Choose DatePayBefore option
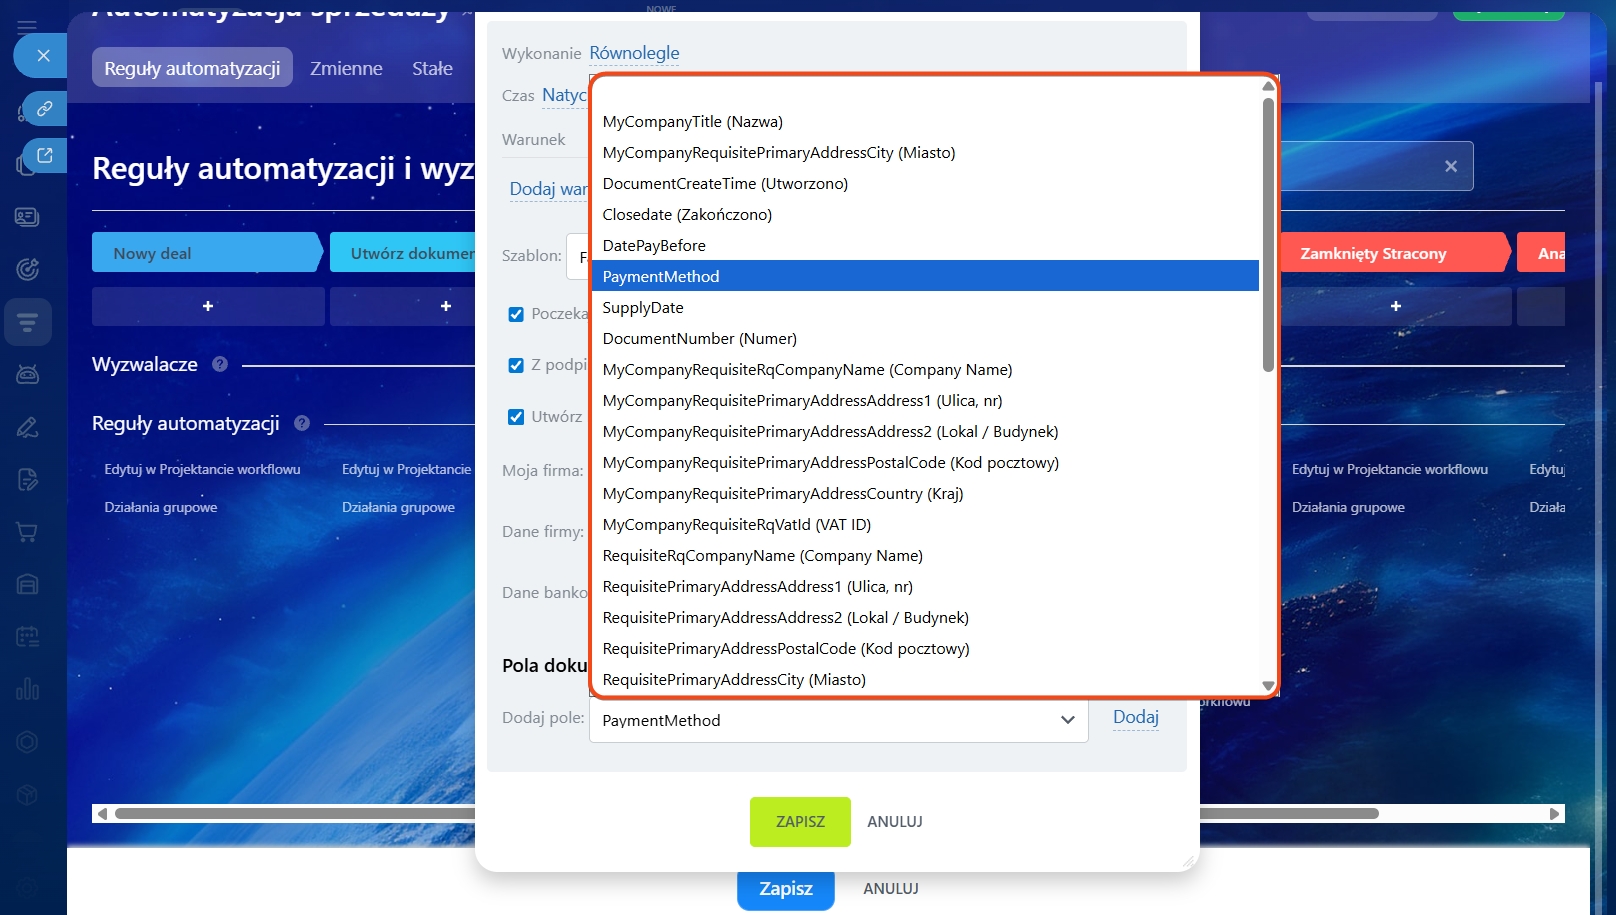Viewport: 1616px width, 915px height. [x=925, y=246]
